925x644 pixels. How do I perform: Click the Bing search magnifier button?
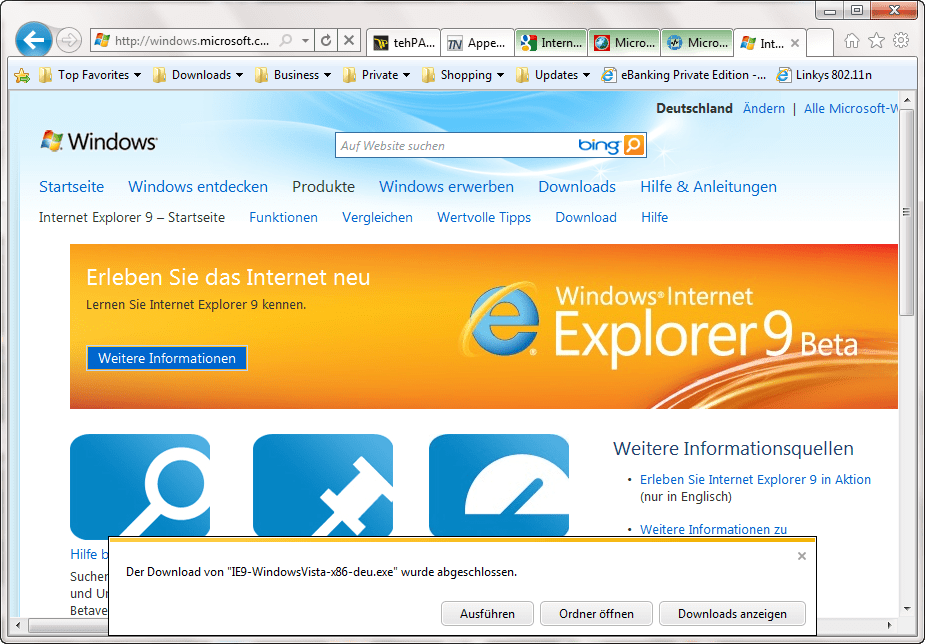pyautogui.click(x=634, y=146)
